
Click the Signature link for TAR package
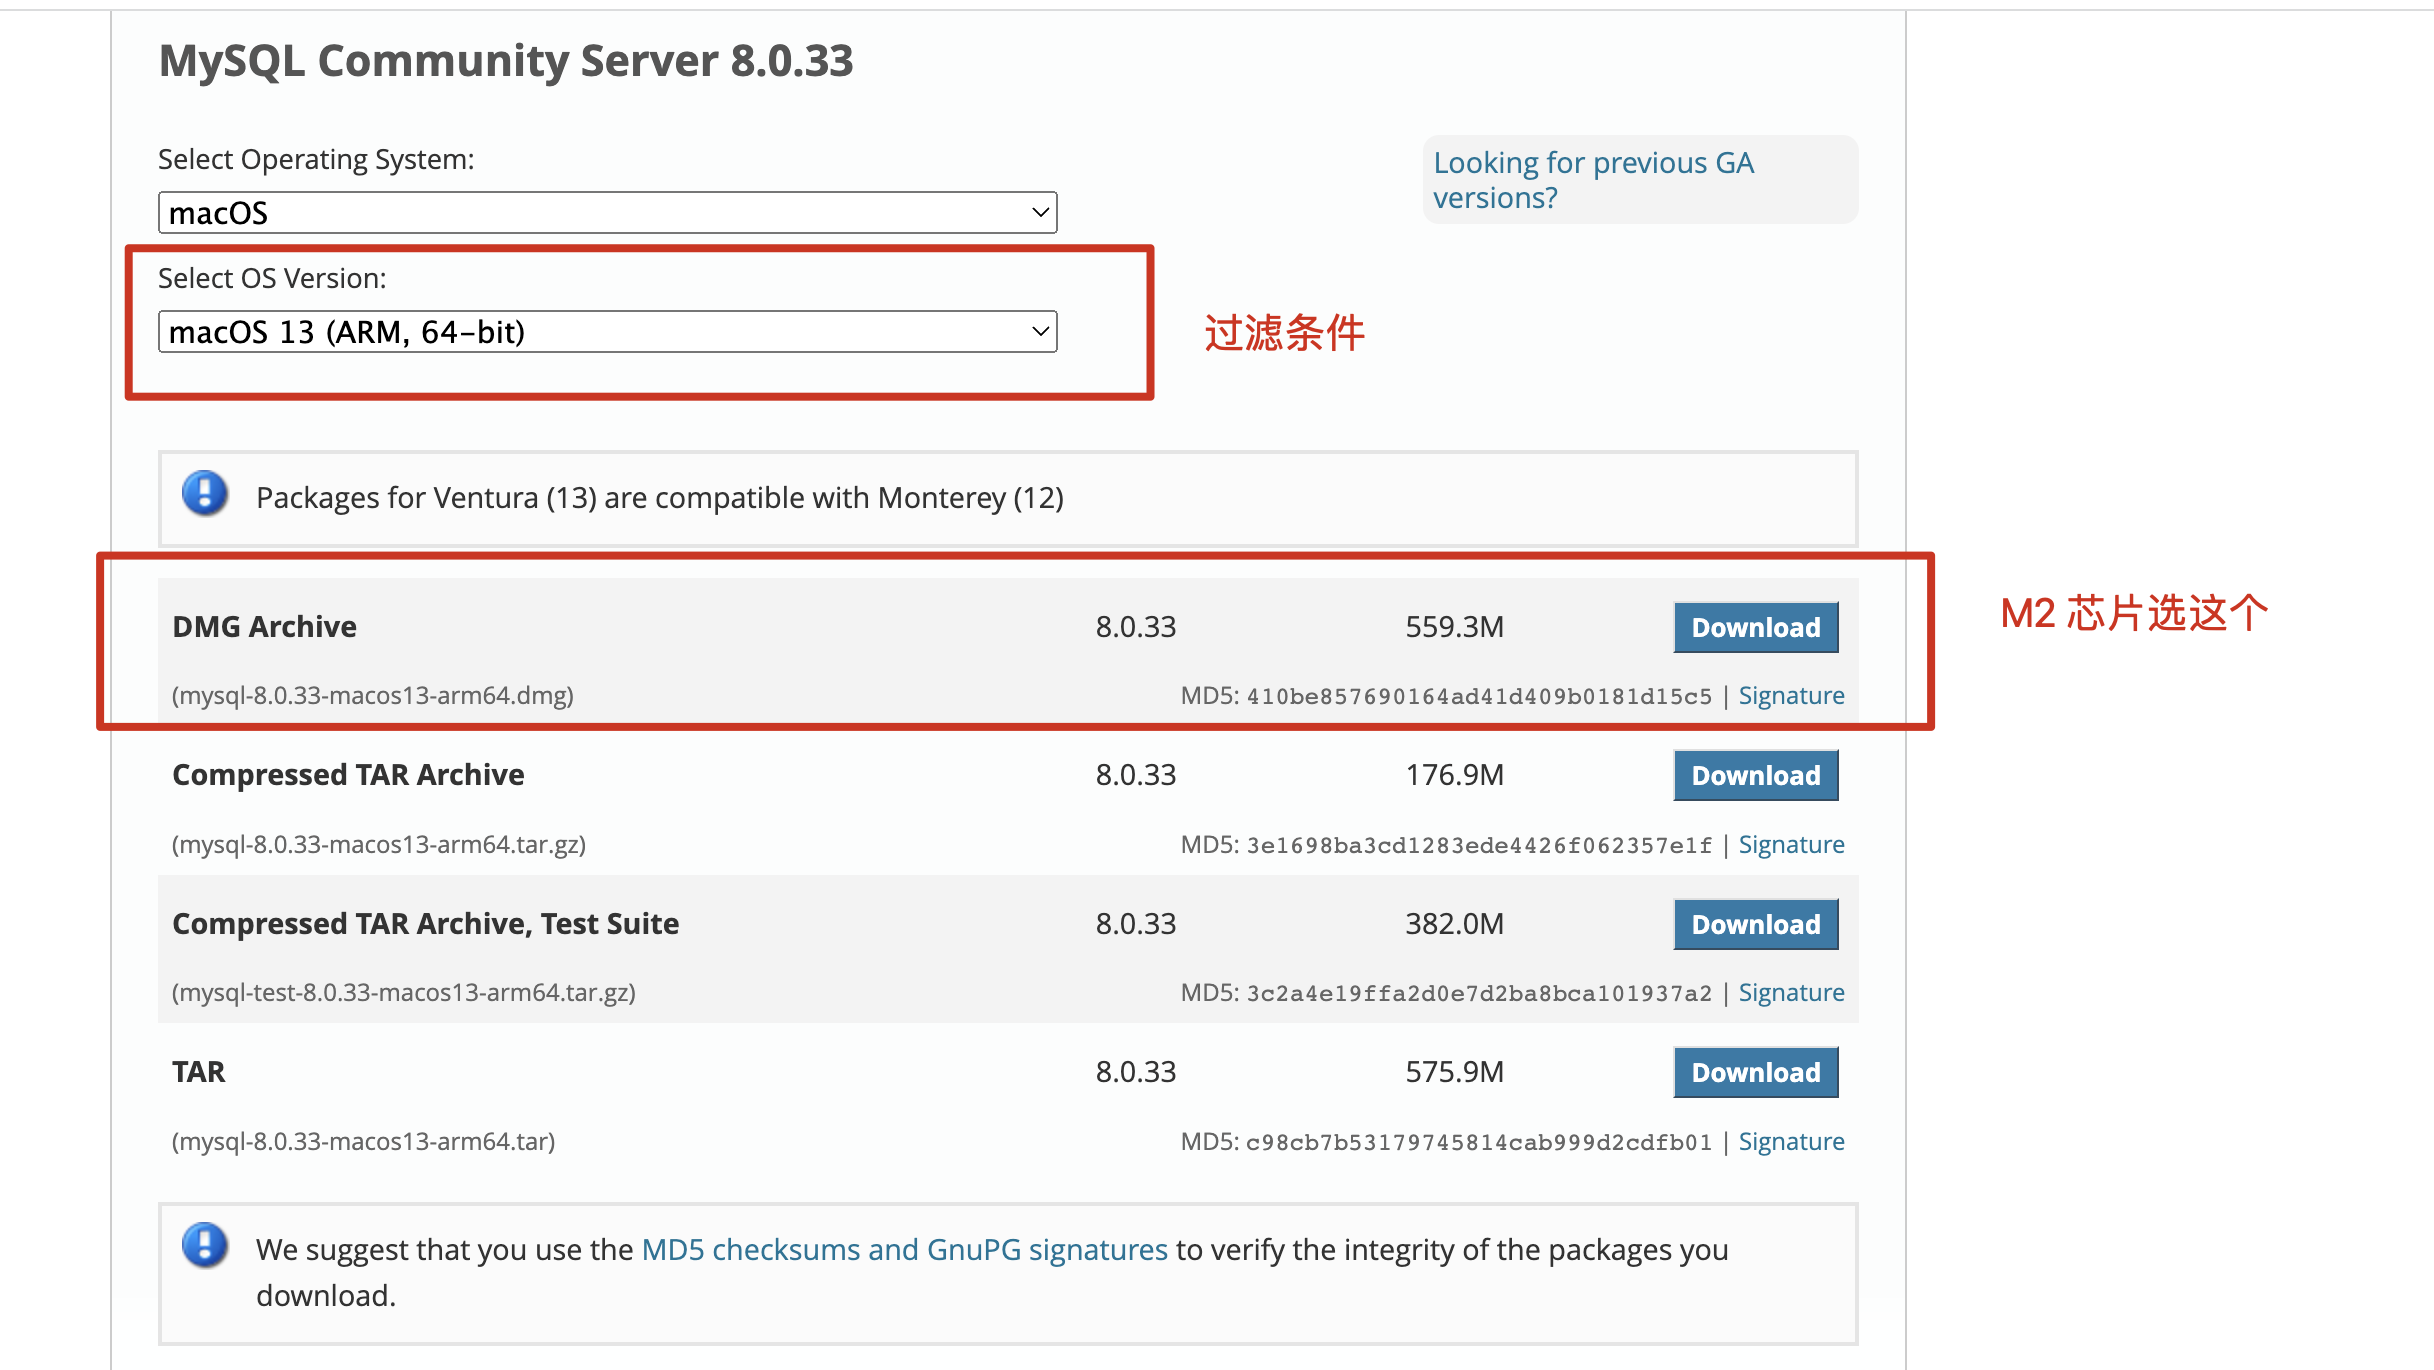[x=1792, y=1139]
